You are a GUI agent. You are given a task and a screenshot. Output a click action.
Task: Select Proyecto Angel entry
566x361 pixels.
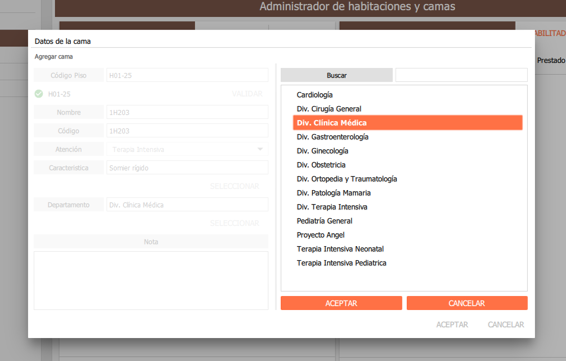[321, 235]
